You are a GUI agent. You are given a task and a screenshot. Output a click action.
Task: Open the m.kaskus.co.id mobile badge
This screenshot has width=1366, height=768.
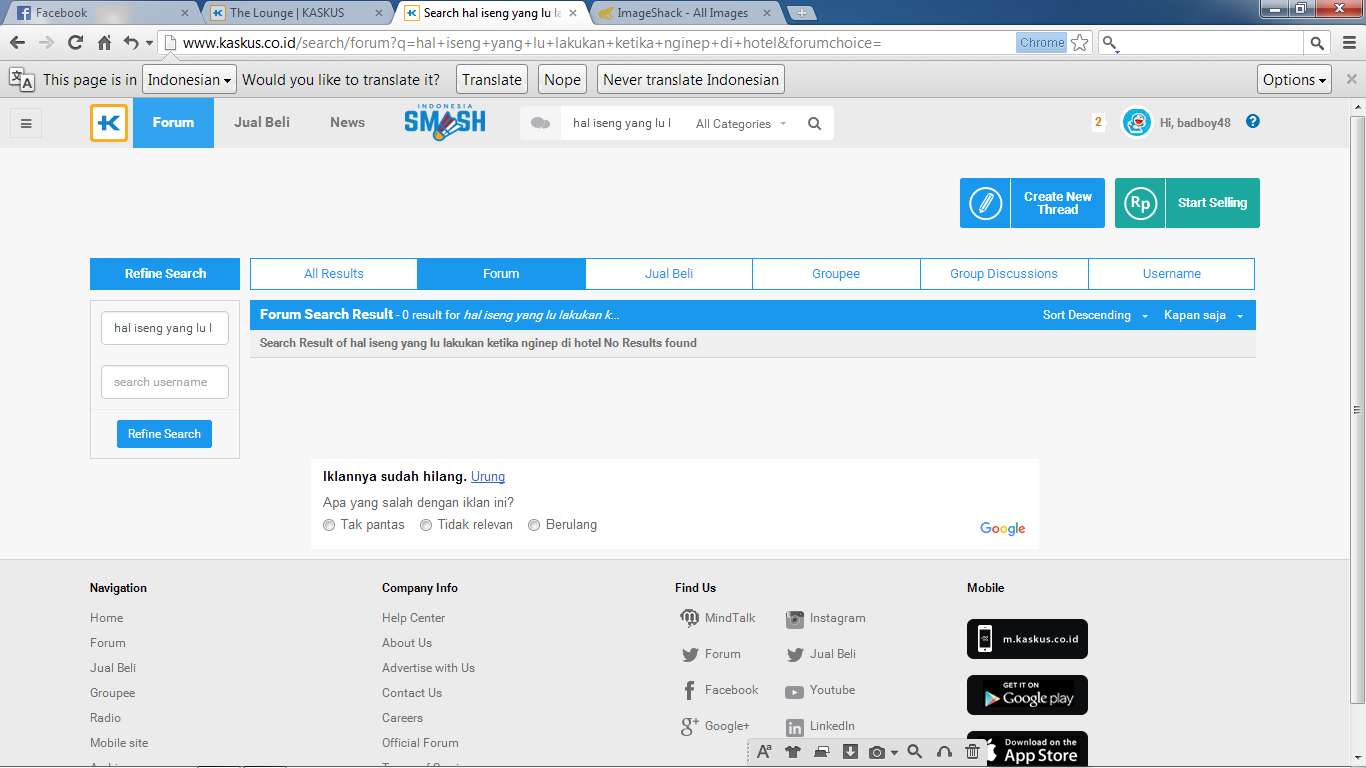tap(1027, 639)
